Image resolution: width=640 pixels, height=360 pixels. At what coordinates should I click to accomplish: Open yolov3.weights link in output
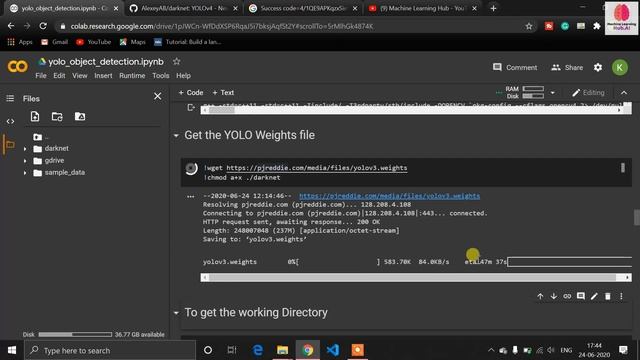[389, 196]
